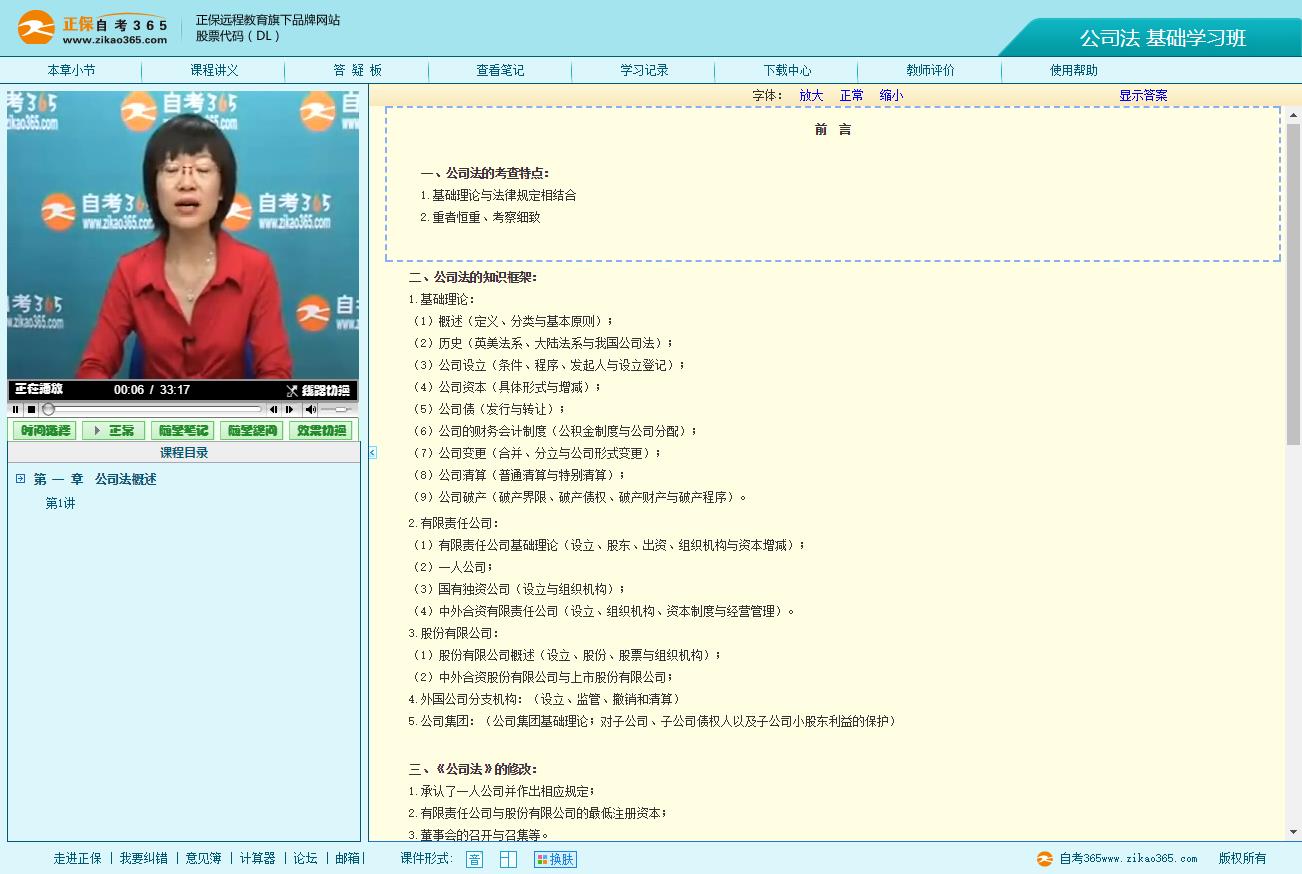
Task: Open the 我要纠错 footer link
Action: pos(144,858)
